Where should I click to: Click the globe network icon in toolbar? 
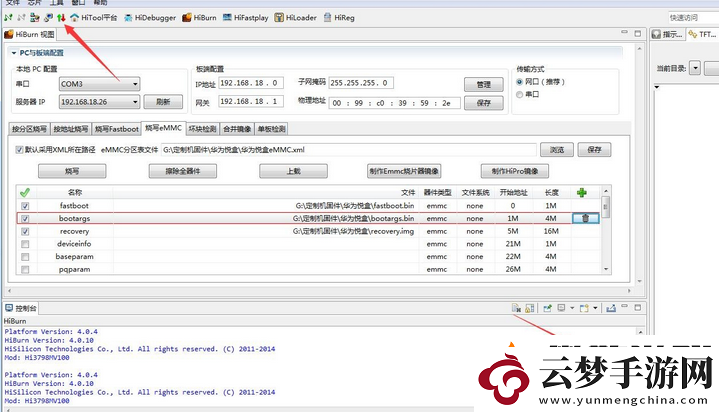48,18
